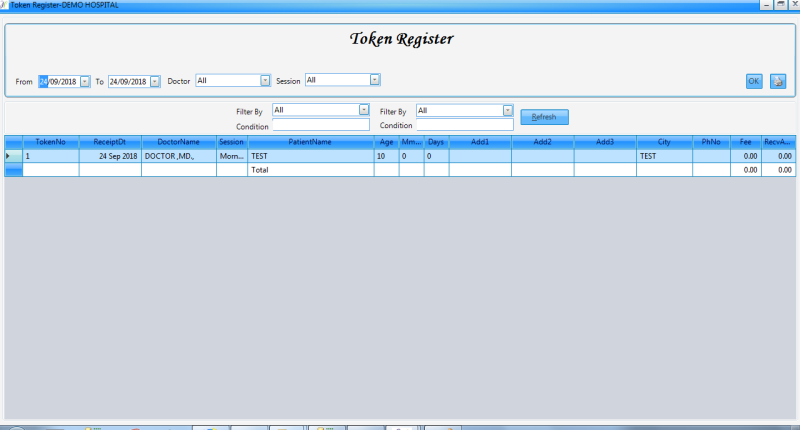Click the ReceiptDt column header
This screenshot has width=800, height=430.
[x=110, y=142]
